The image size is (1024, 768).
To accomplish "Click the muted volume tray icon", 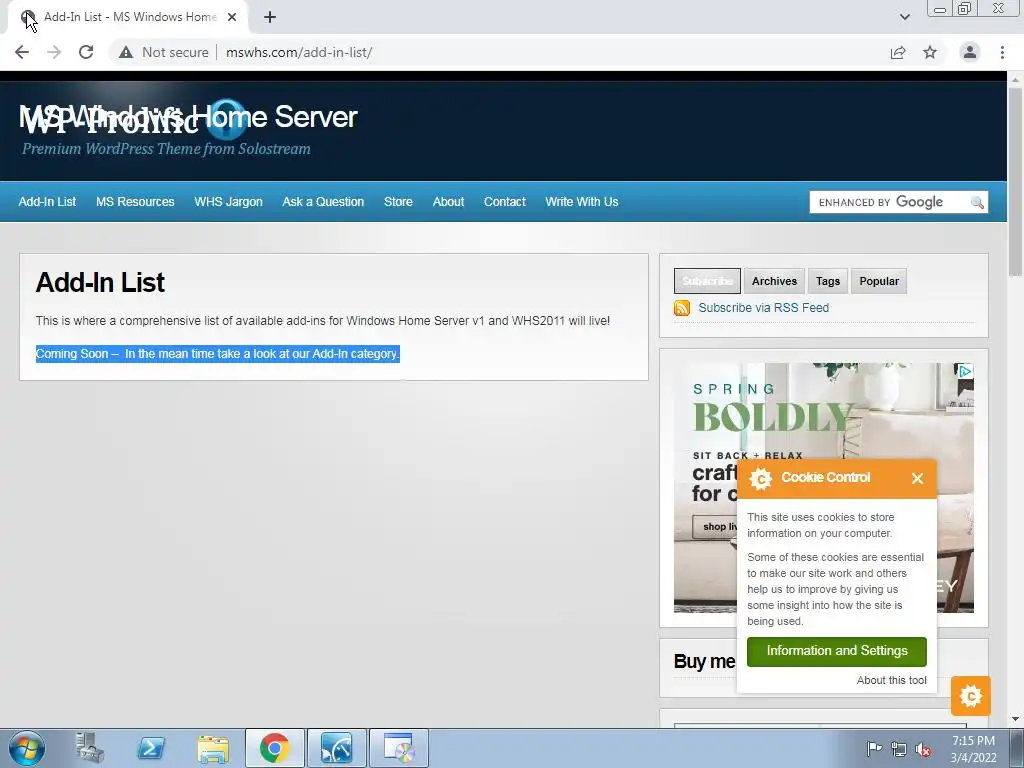I will (923, 749).
